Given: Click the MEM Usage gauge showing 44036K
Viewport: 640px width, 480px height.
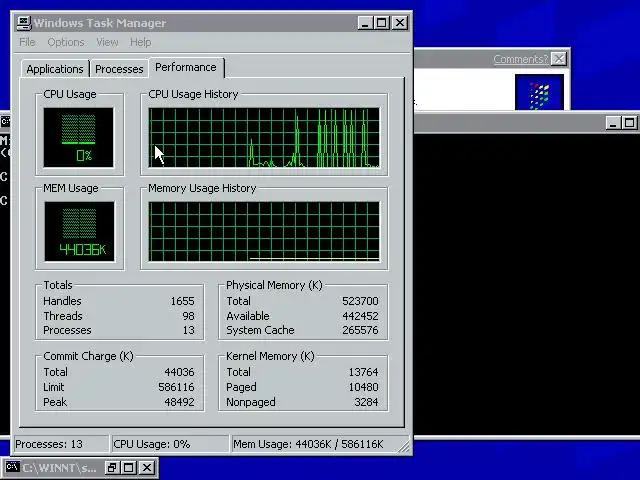Looking at the screenshot, I should 80,231.
